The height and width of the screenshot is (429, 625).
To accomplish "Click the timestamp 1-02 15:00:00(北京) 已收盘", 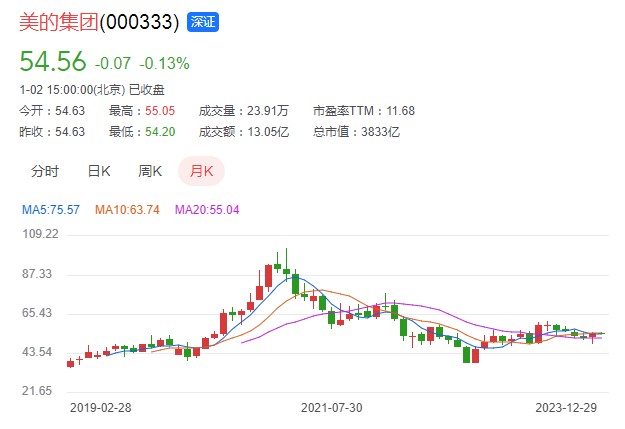I will tap(92, 90).
